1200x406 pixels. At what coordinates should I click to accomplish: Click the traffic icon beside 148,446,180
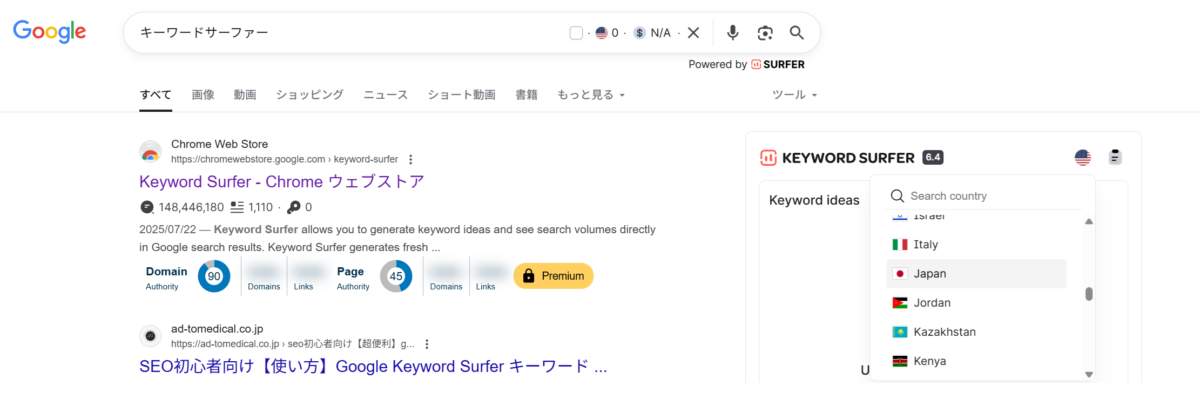[x=147, y=208]
